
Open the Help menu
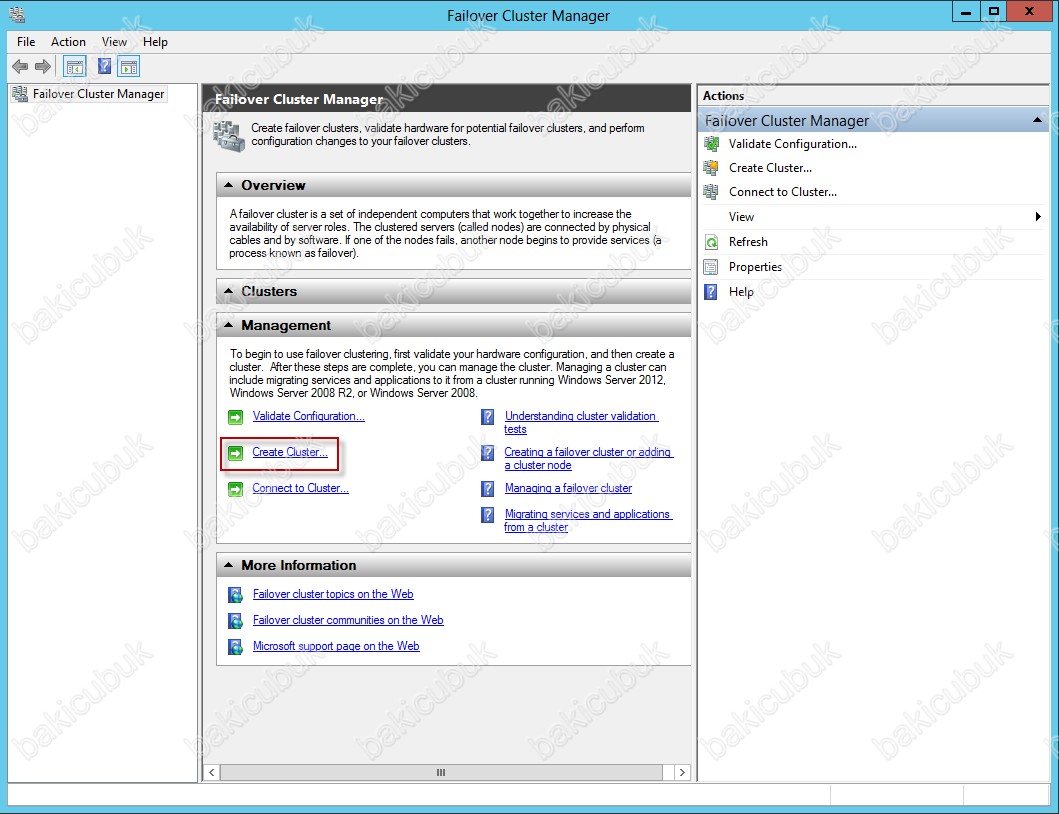(x=155, y=42)
